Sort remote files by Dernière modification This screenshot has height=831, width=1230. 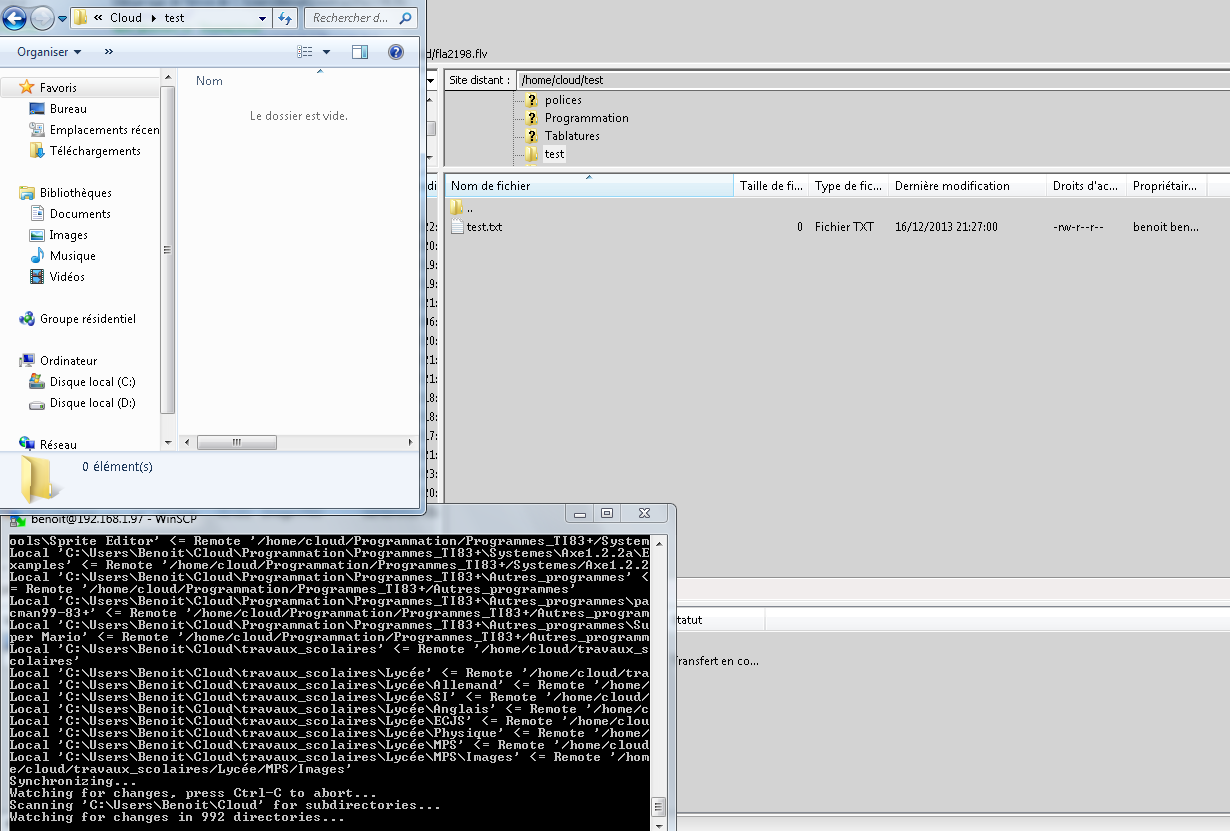967,186
